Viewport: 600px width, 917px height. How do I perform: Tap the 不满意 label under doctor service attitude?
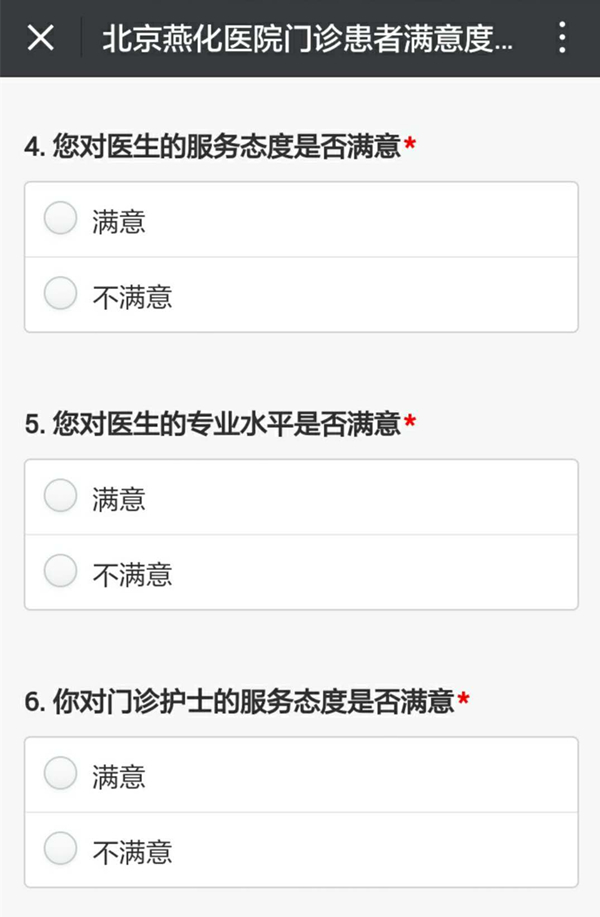point(132,297)
